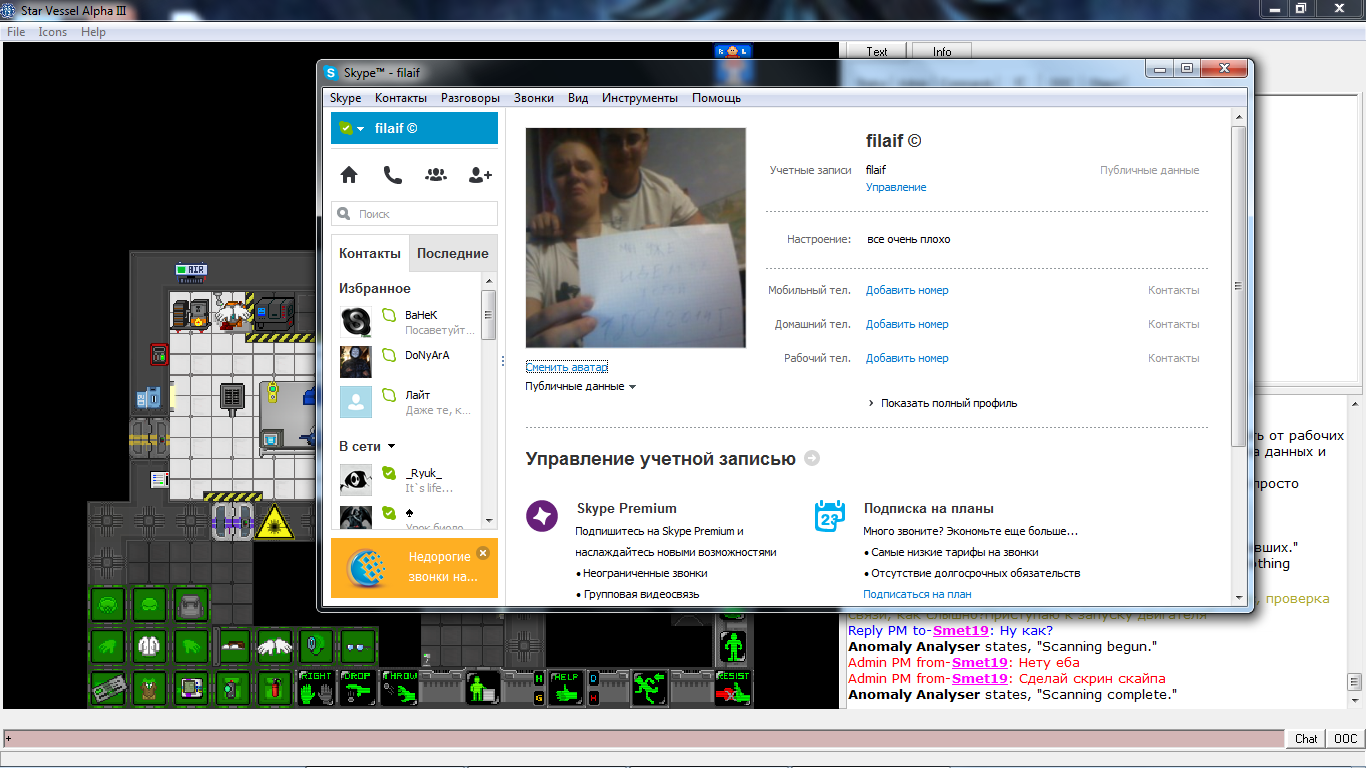Click the AIR alarm panel on station wall

pyautogui.click(x=191, y=269)
